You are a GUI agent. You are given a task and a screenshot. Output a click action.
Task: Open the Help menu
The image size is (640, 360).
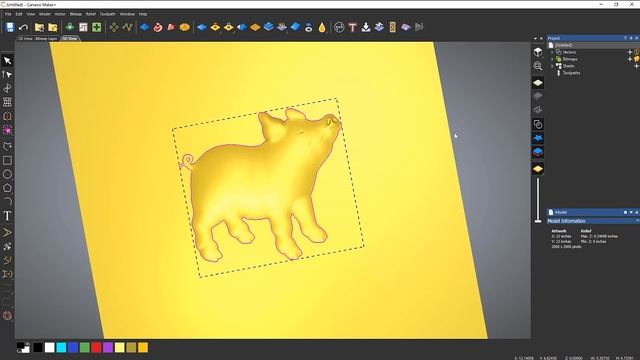tap(143, 14)
